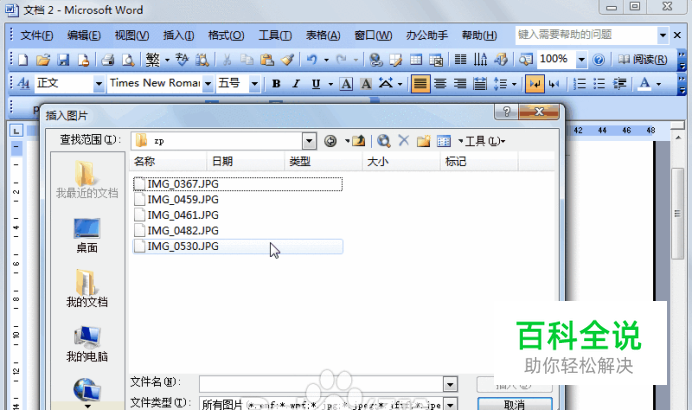The image size is (692, 410).
Task: Create a new folder in the dialog
Action: (423, 141)
